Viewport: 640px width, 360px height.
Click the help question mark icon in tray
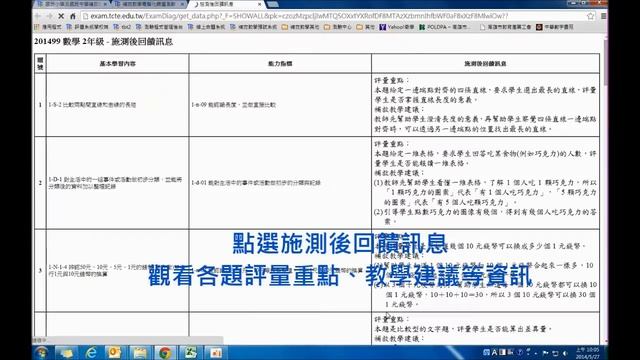coord(520,352)
